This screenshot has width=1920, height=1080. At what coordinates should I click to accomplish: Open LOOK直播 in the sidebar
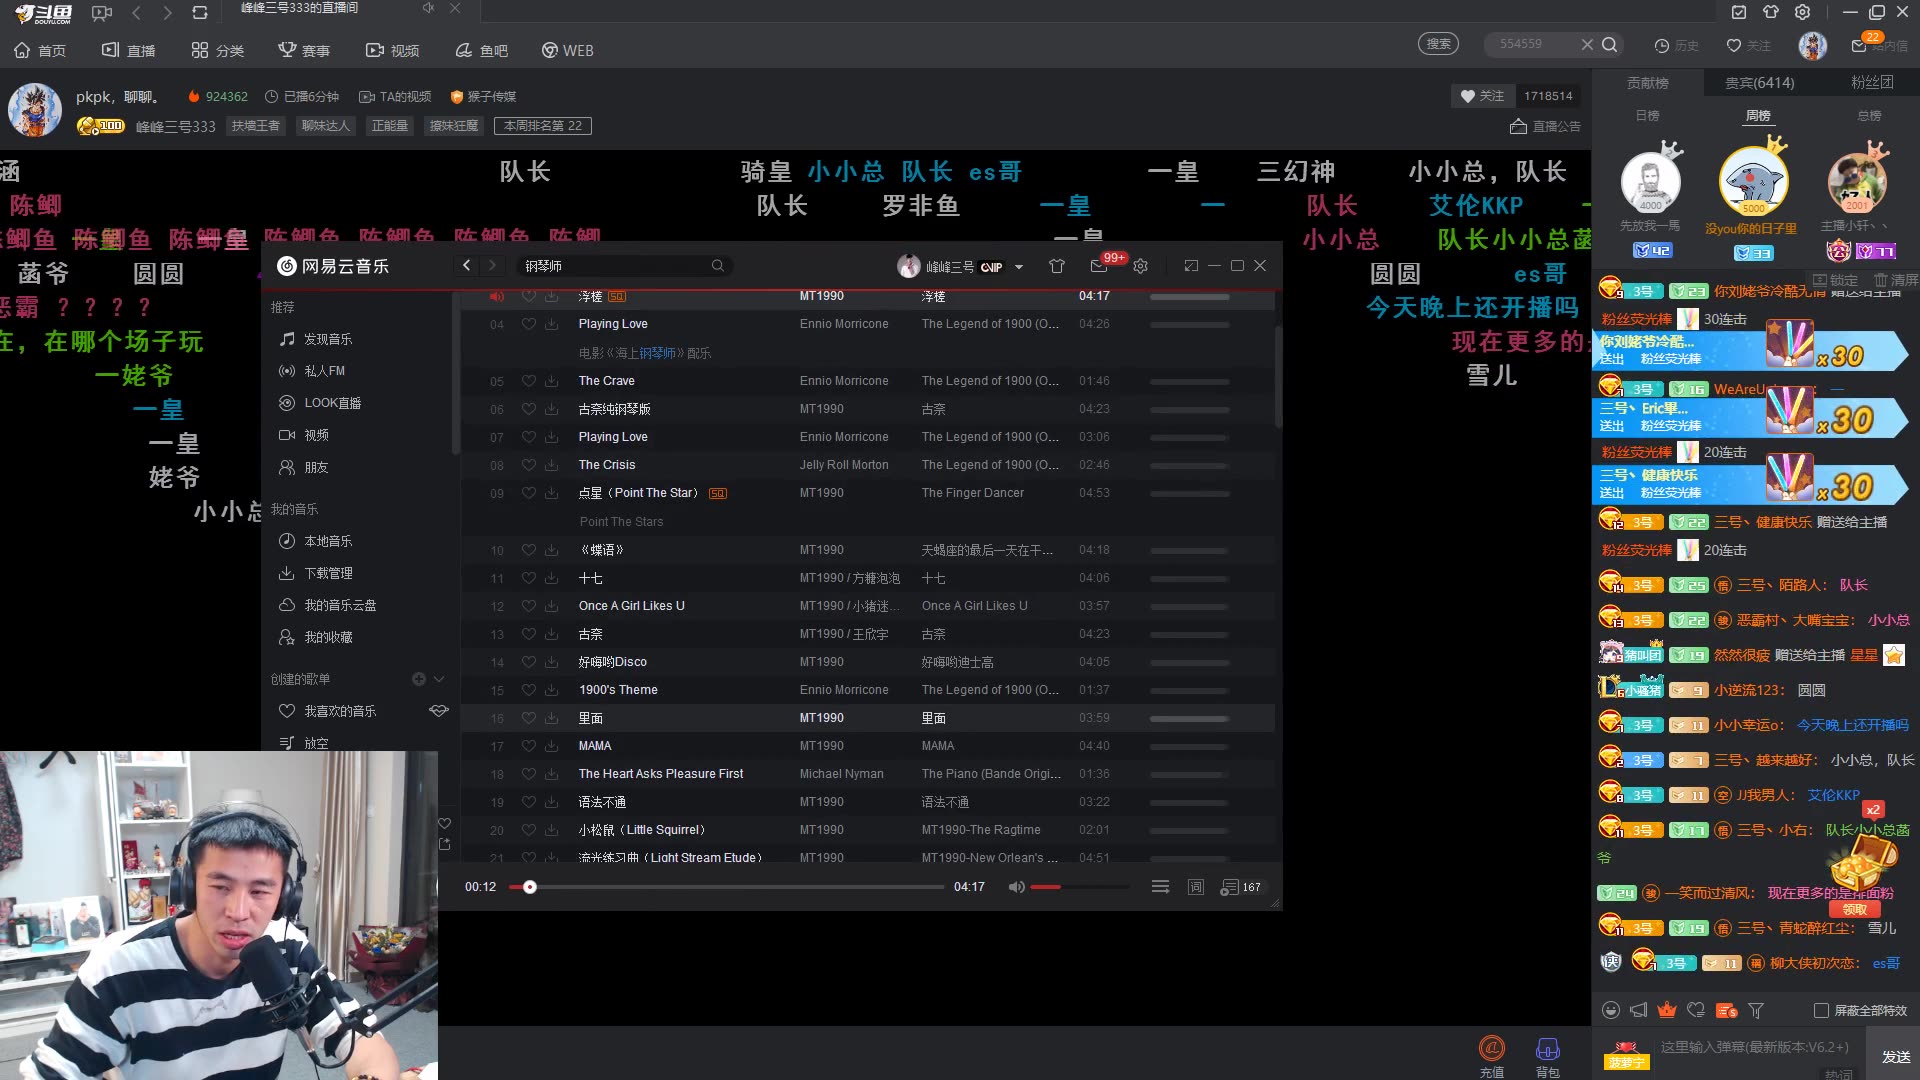[320, 403]
